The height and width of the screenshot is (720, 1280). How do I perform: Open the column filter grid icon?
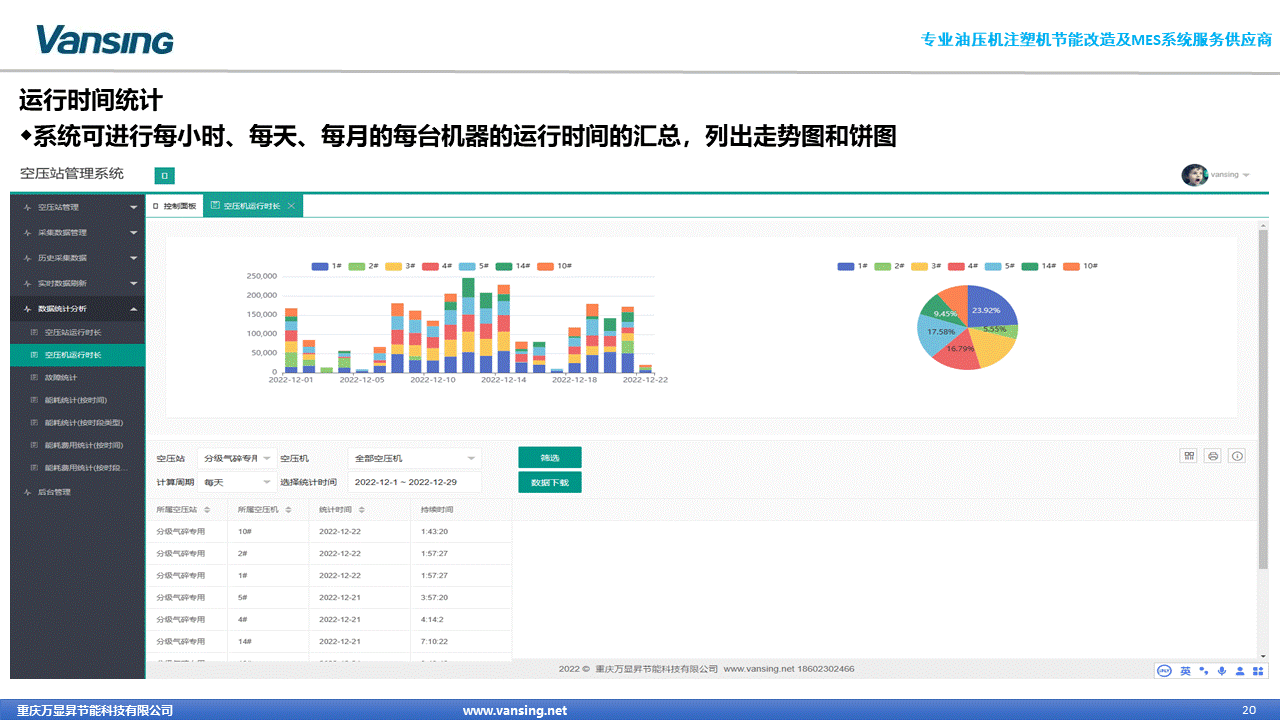point(1189,456)
